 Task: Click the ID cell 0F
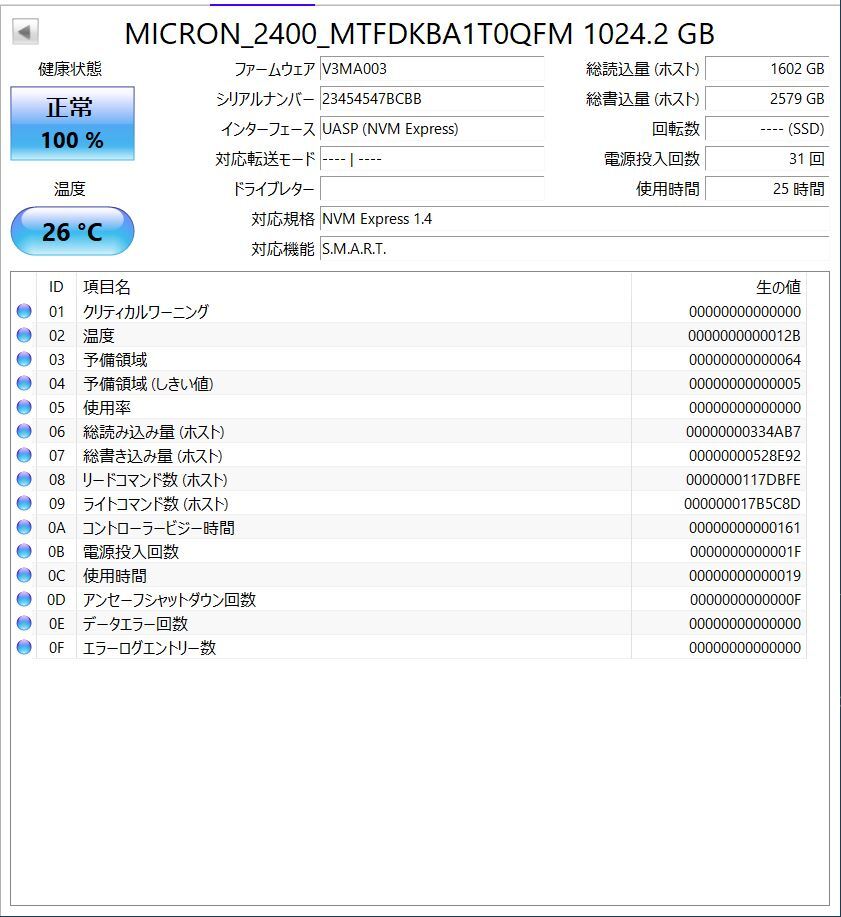click(56, 647)
